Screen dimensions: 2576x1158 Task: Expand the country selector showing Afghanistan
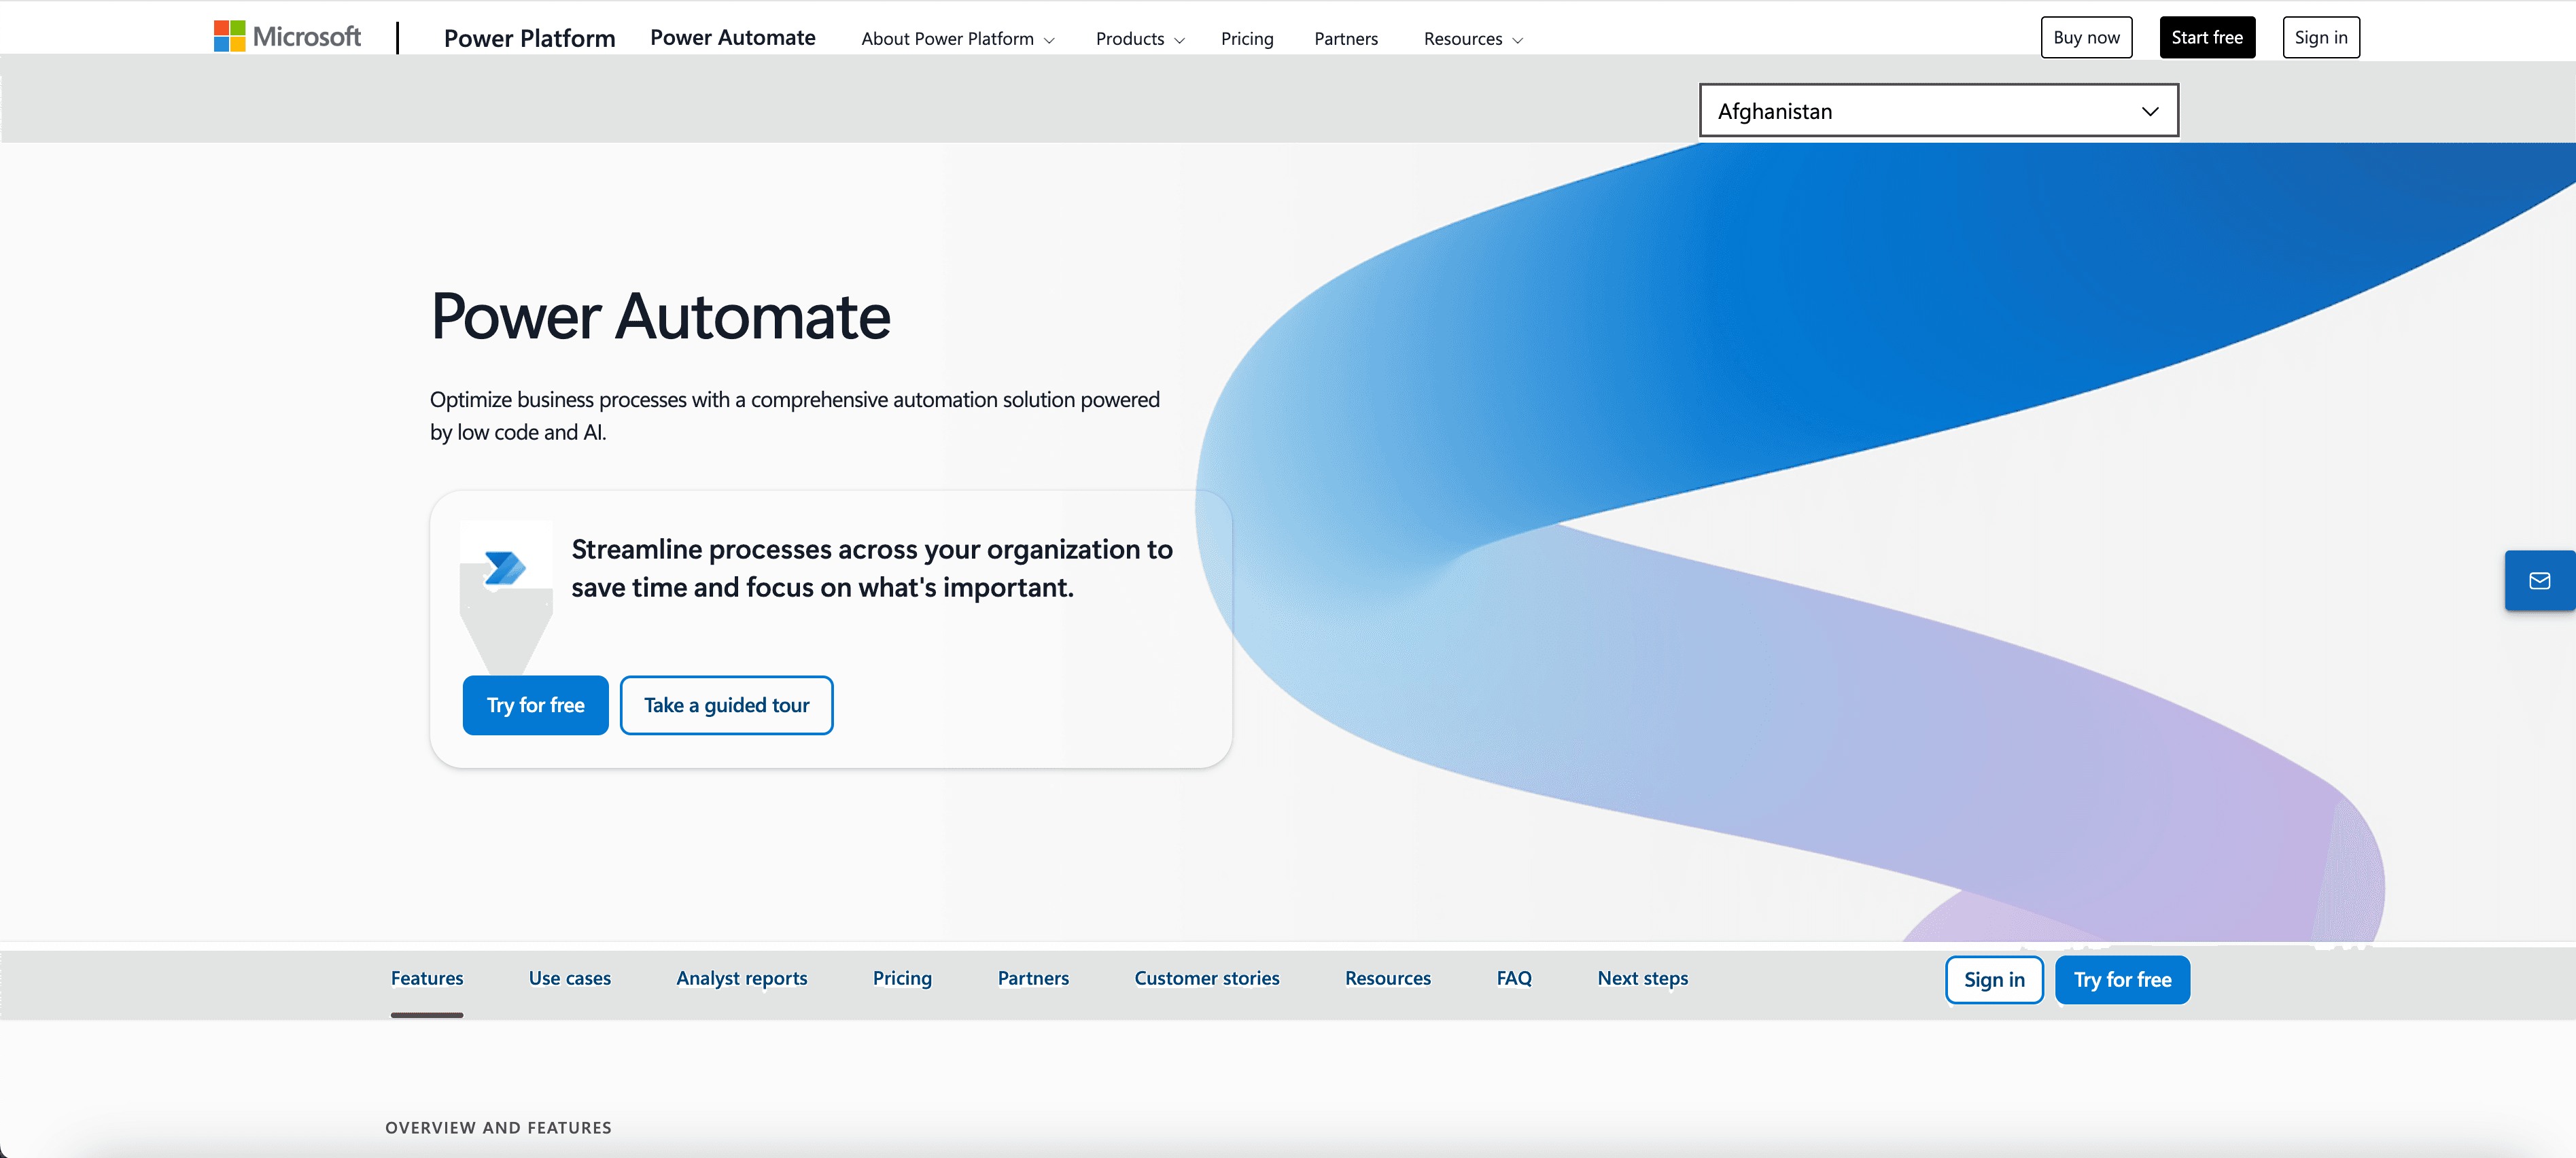pos(1938,110)
